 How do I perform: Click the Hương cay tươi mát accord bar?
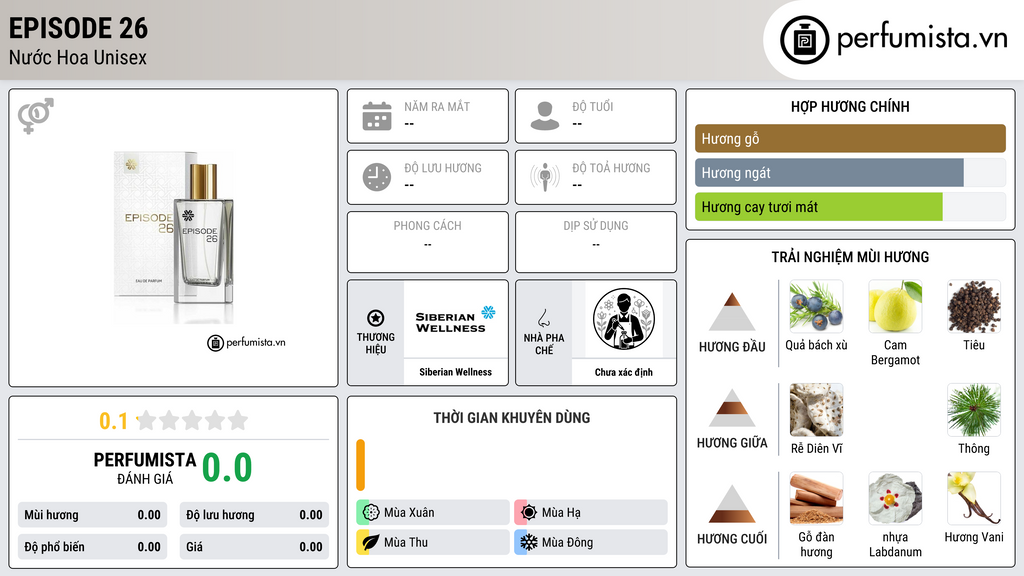click(x=850, y=206)
